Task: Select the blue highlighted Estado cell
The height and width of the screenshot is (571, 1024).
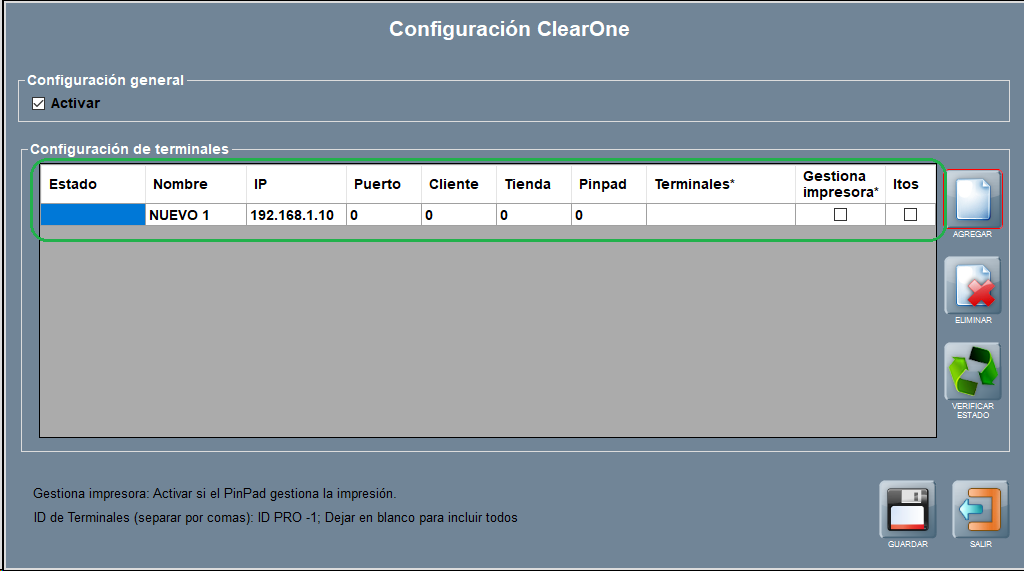Action: pyautogui.click(x=92, y=215)
